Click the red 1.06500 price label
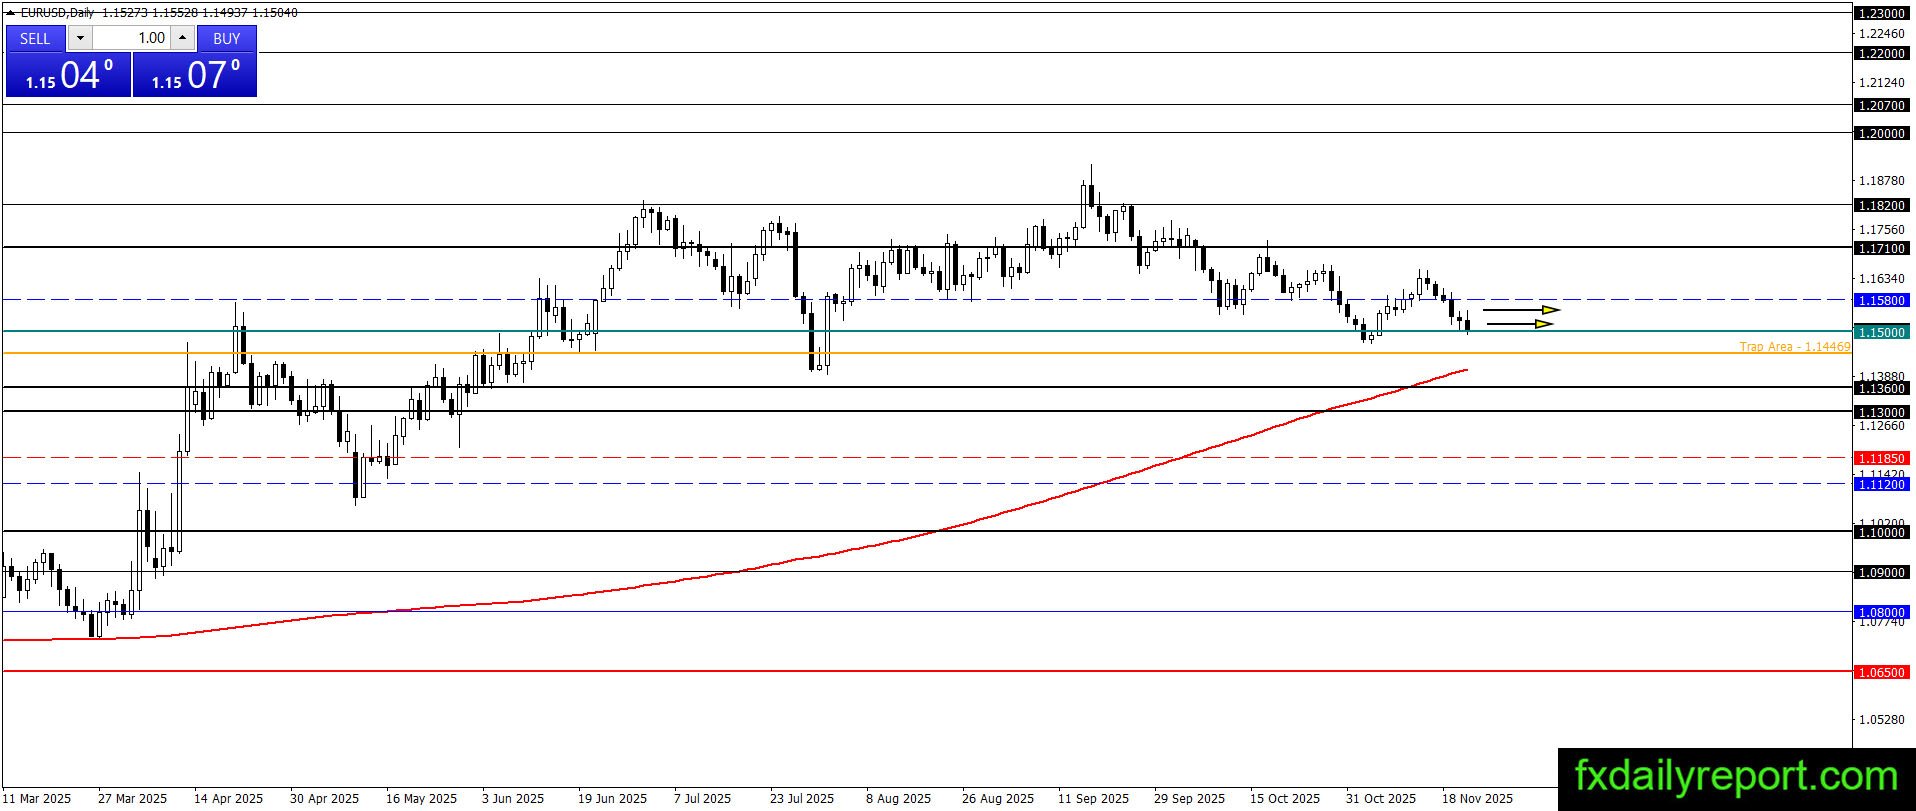This screenshot has height=811, width=1916. tap(1881, 672)
